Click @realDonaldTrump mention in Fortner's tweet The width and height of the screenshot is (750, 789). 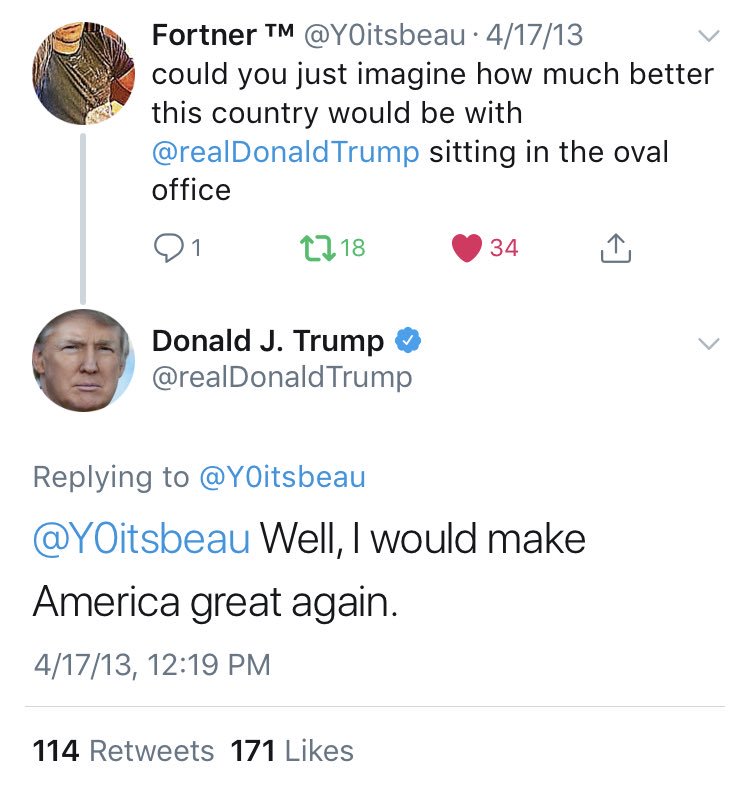click(x=285, y=151)
